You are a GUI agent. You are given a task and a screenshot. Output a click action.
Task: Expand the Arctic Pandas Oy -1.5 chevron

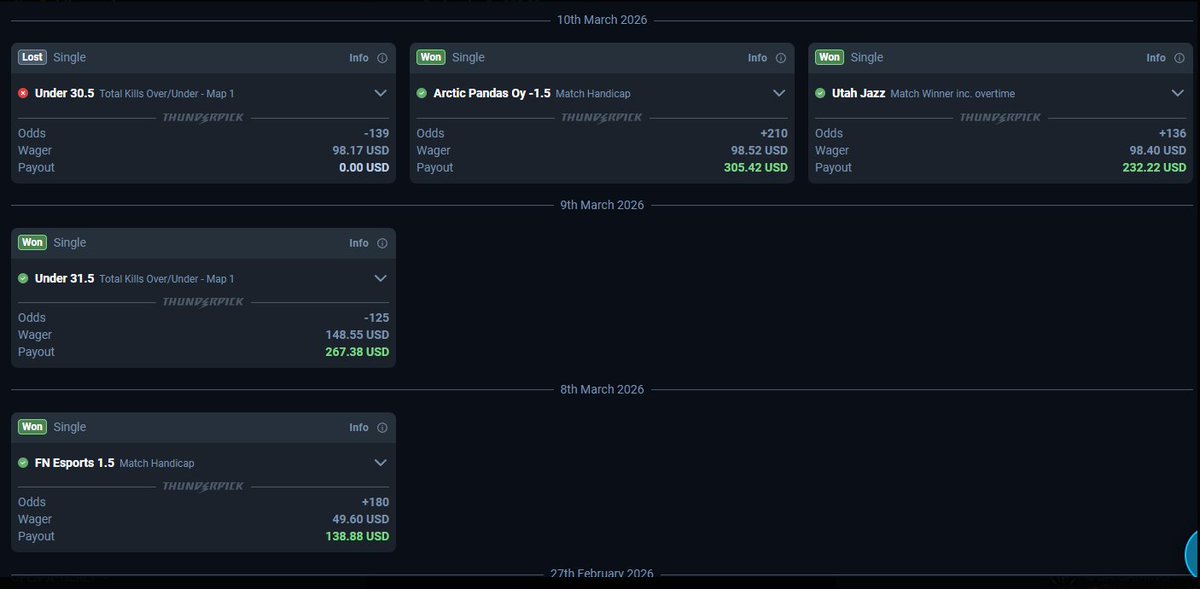(779, 93)
